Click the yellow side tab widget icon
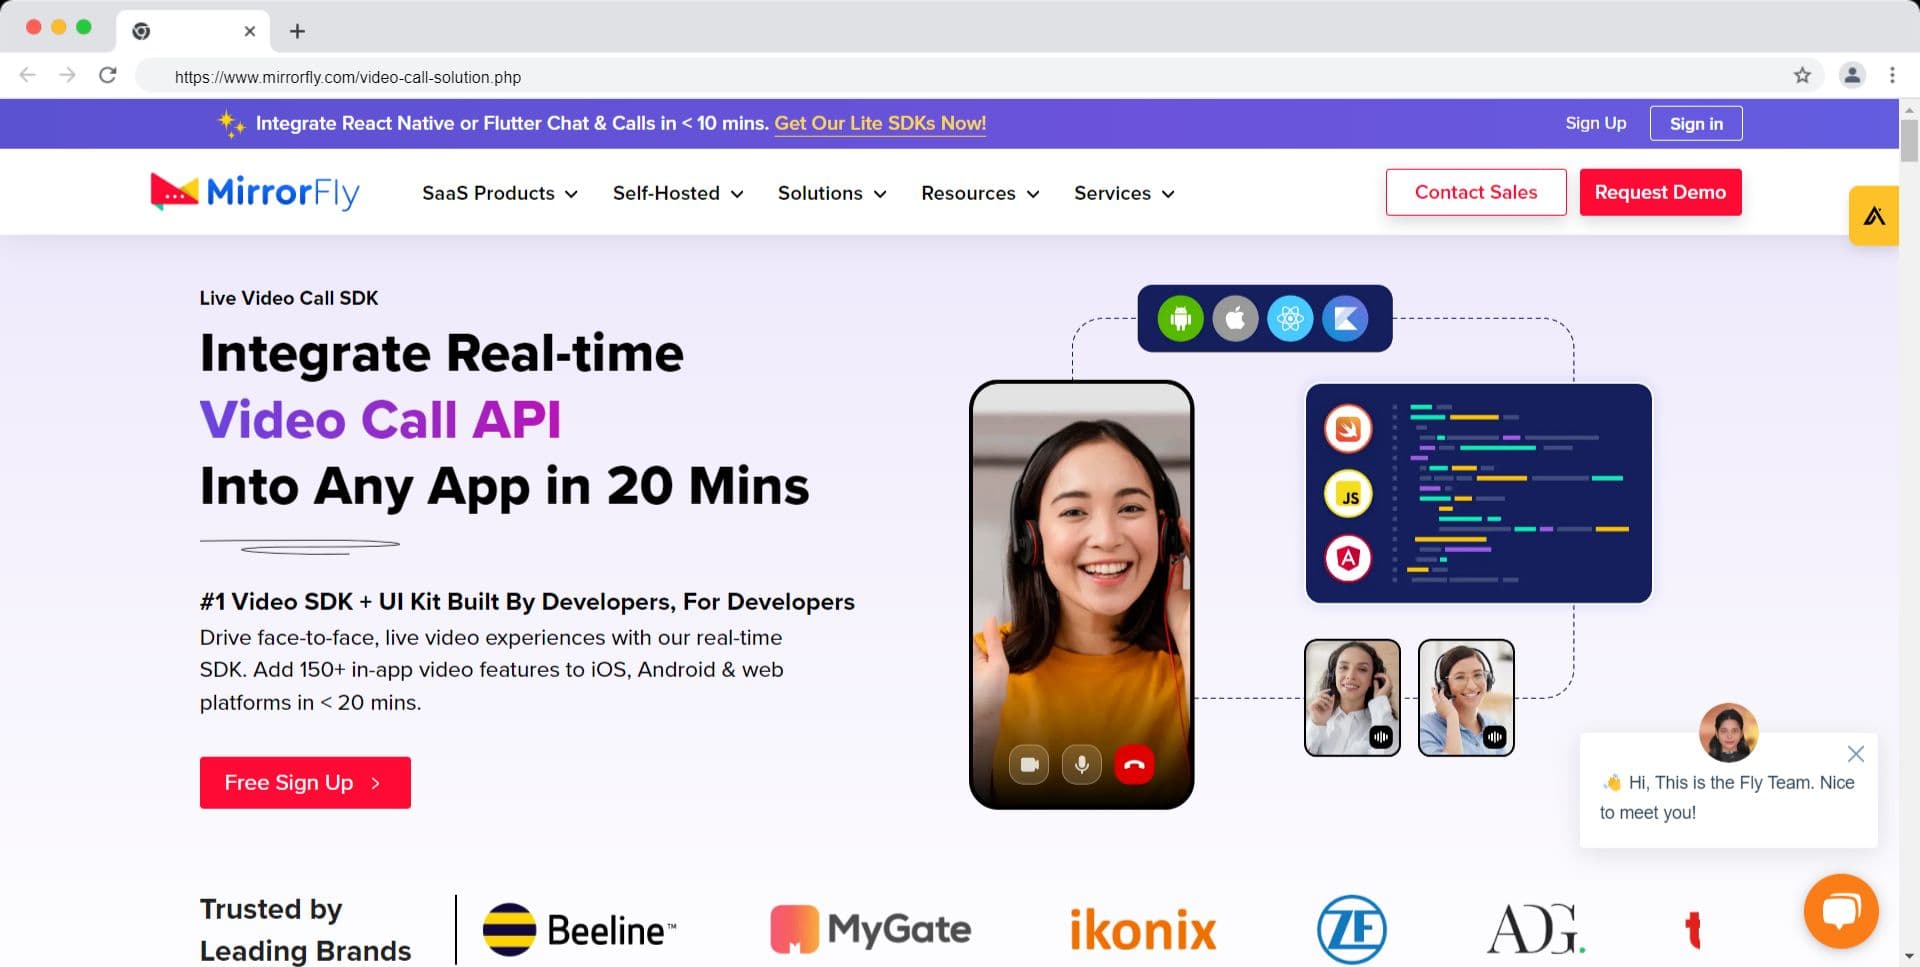 pos(1874,215)
